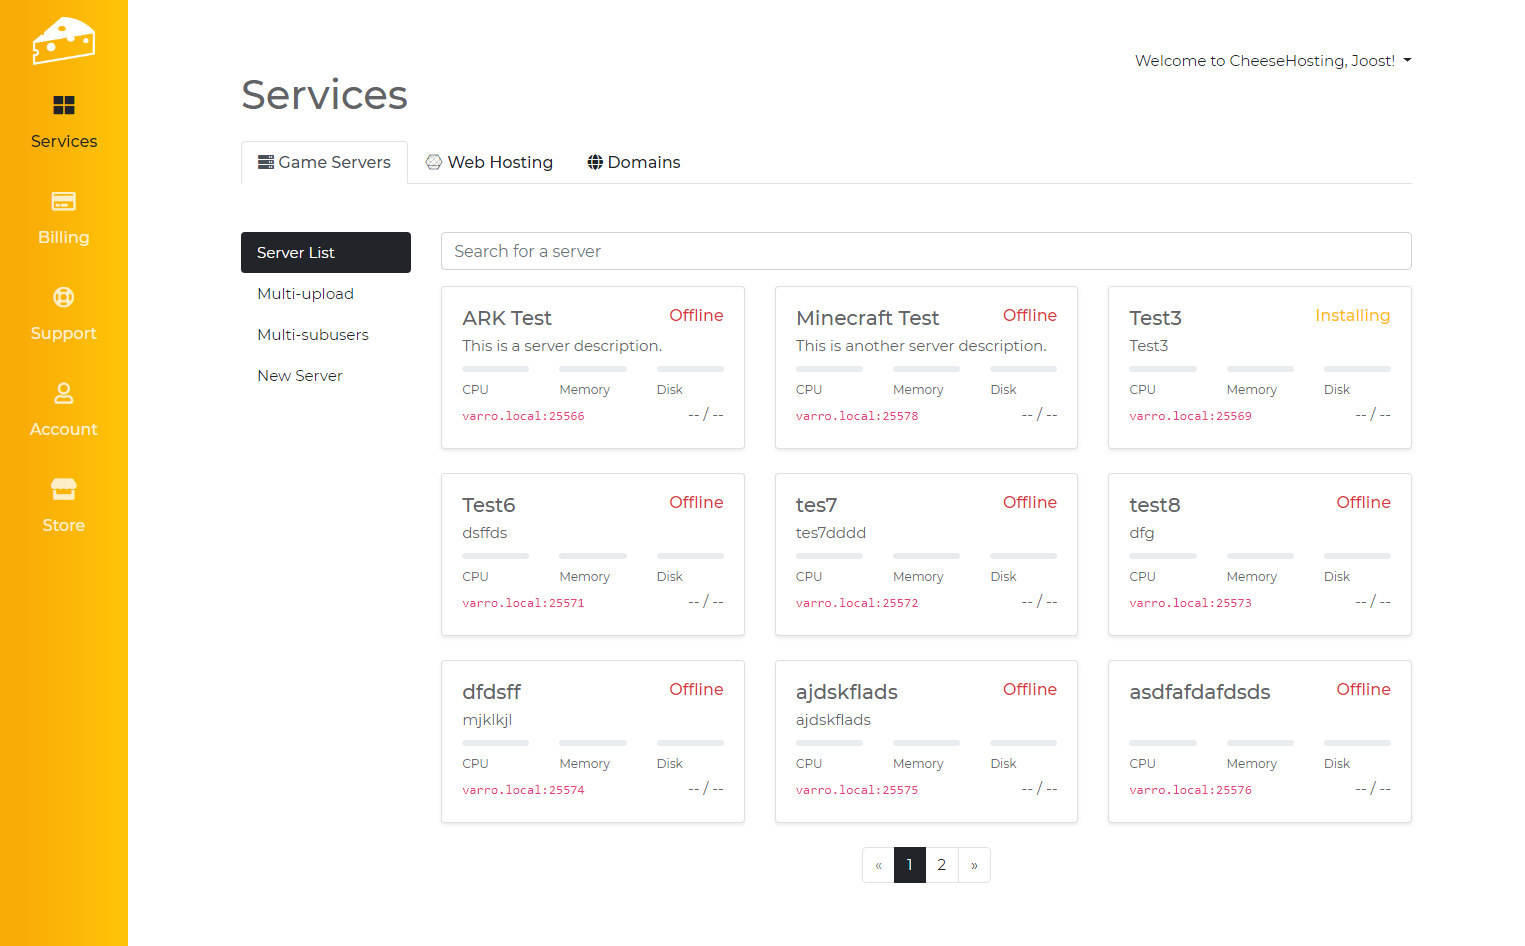
Task: Select Multi-upload in the side menu
Action: (305, 294)
